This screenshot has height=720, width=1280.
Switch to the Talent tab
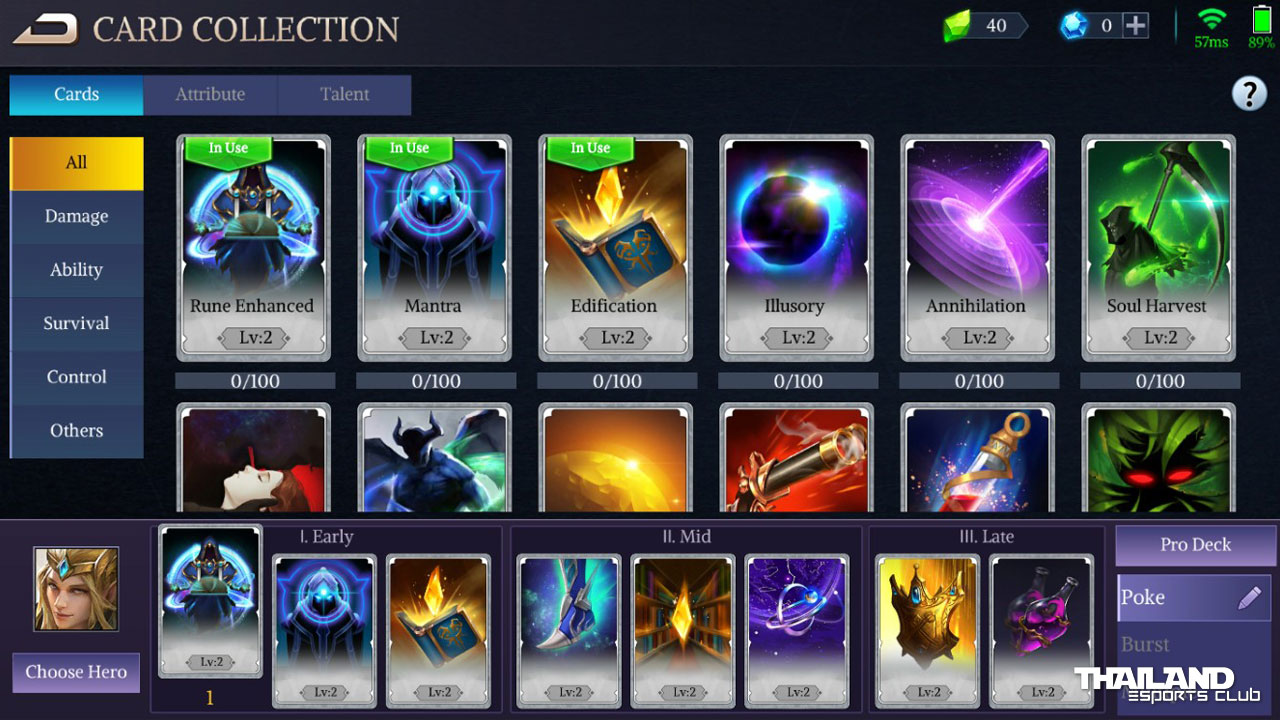pos(344,95)
